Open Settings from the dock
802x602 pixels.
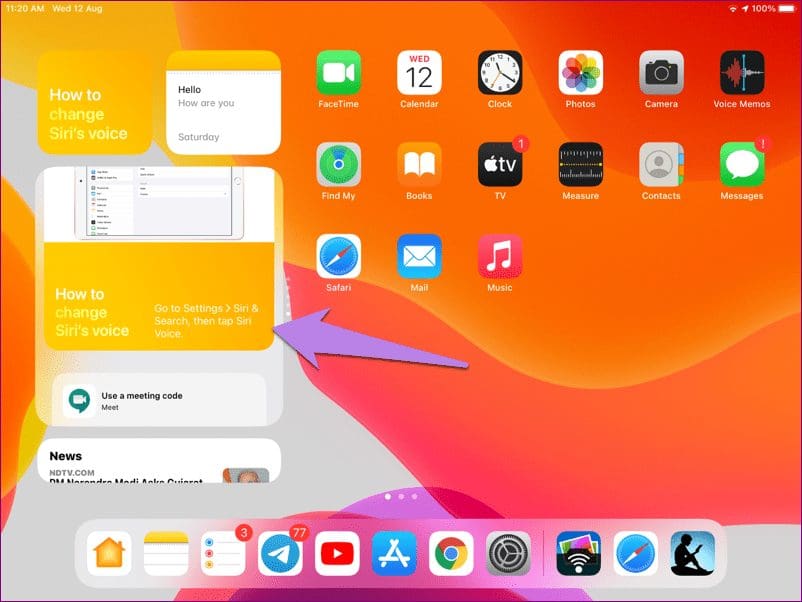[x=508, y=553]
